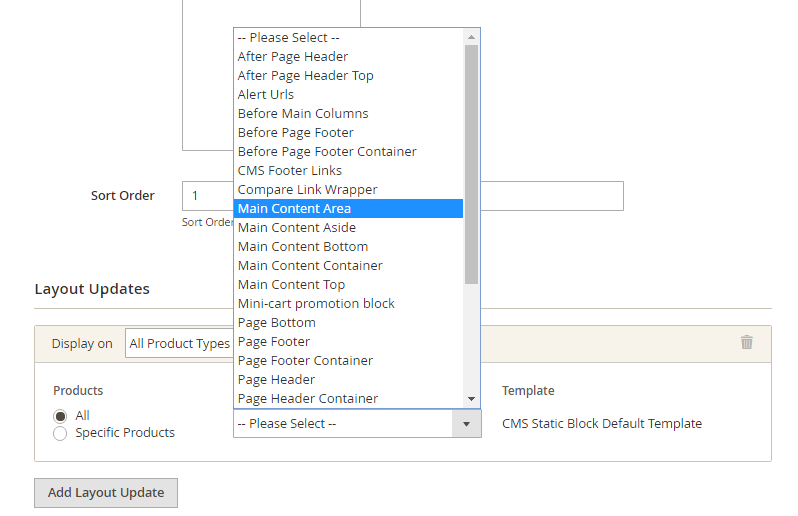Choose Main Content Area option
This screenshot has width=798, height=516.
(349, 209)
